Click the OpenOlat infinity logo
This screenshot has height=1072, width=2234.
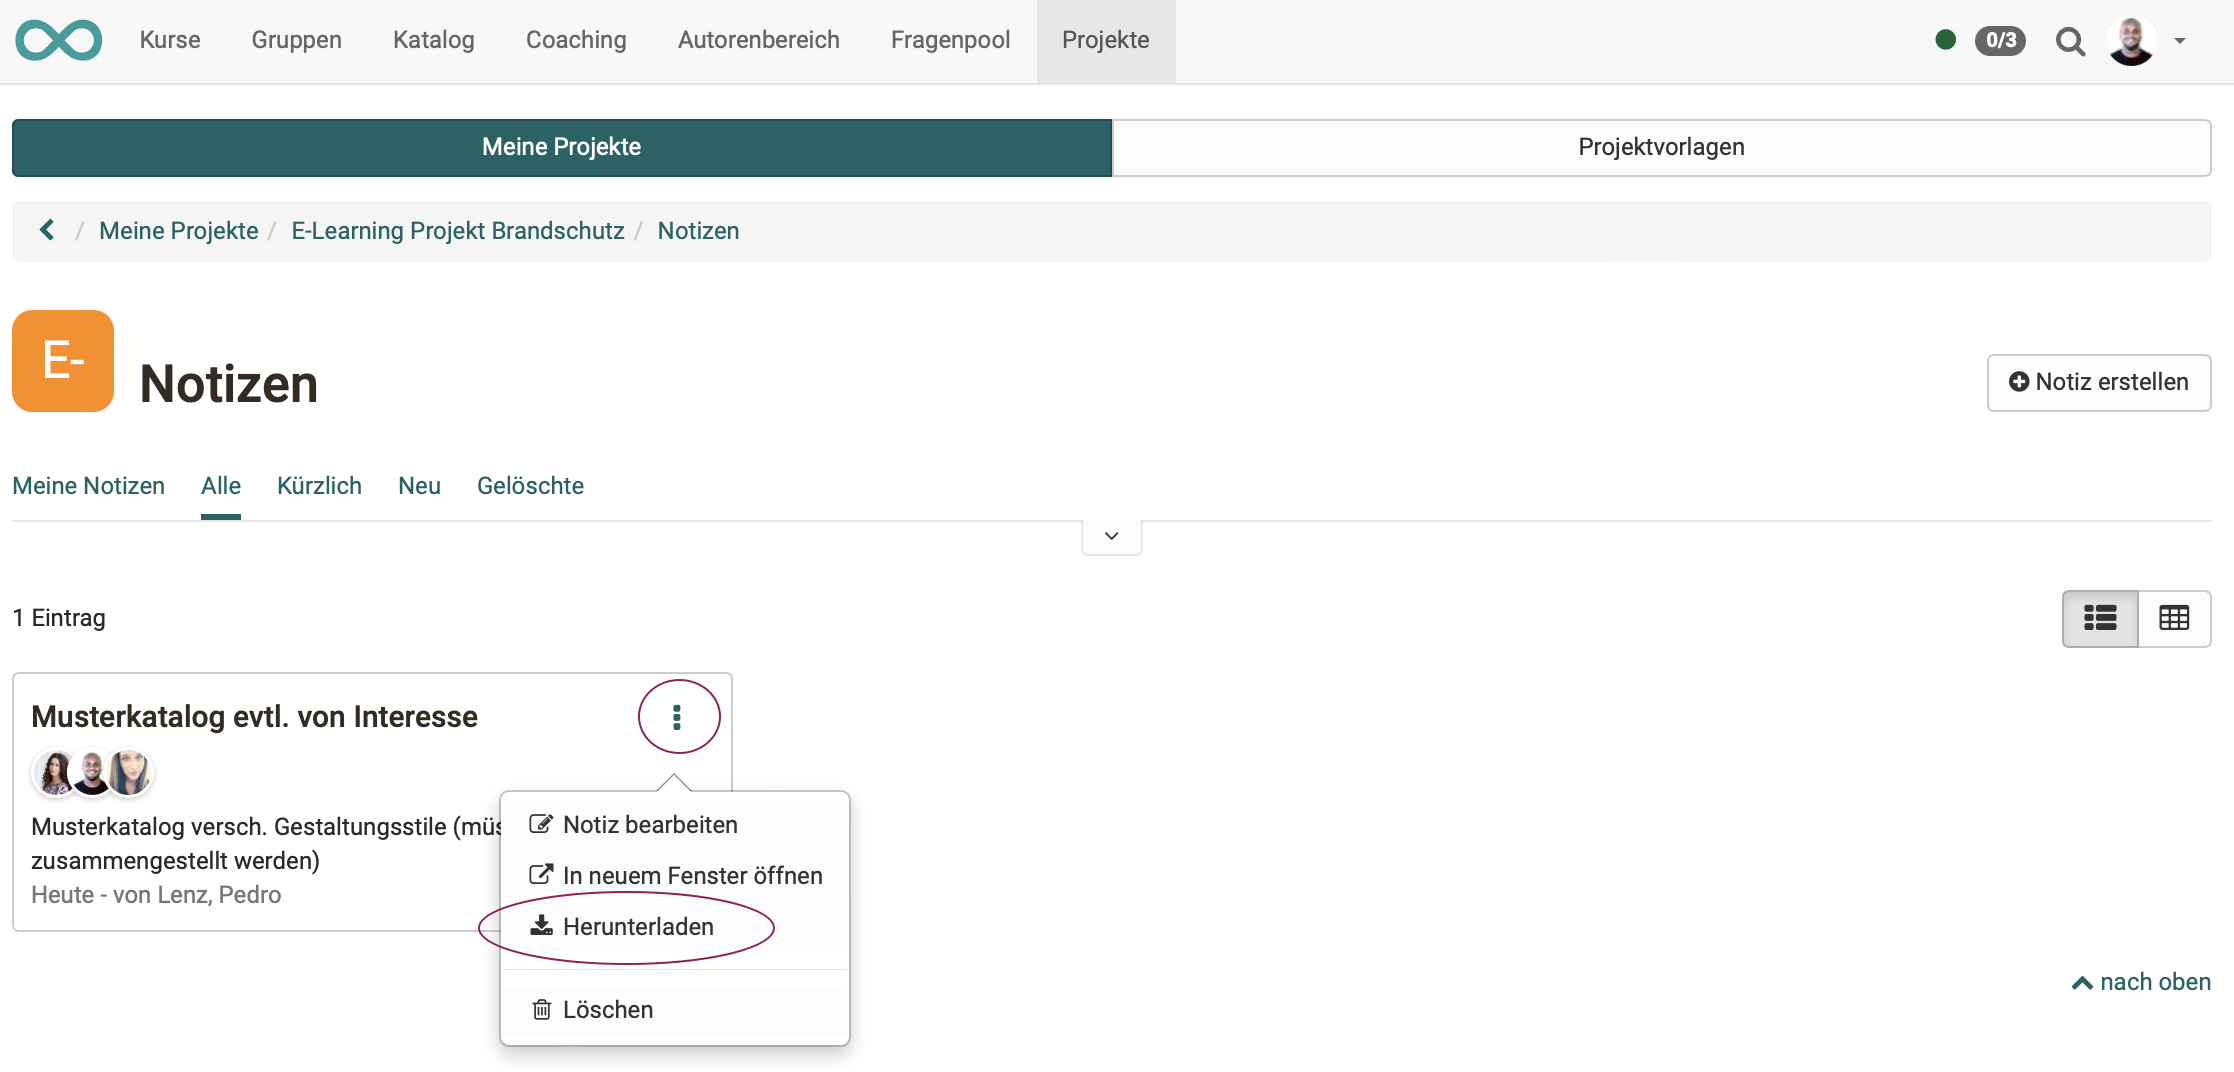(58, 40)
